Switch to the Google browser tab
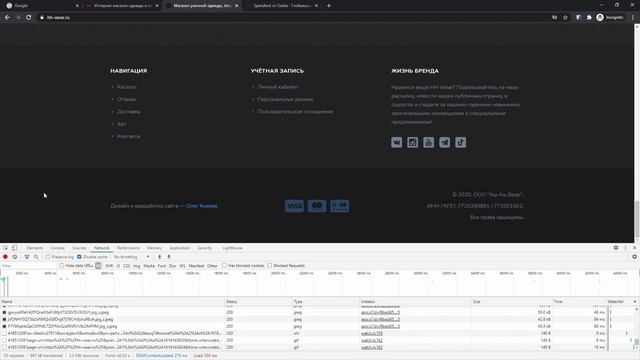Viewport: 640px width, 360px height. click(41, 6)
